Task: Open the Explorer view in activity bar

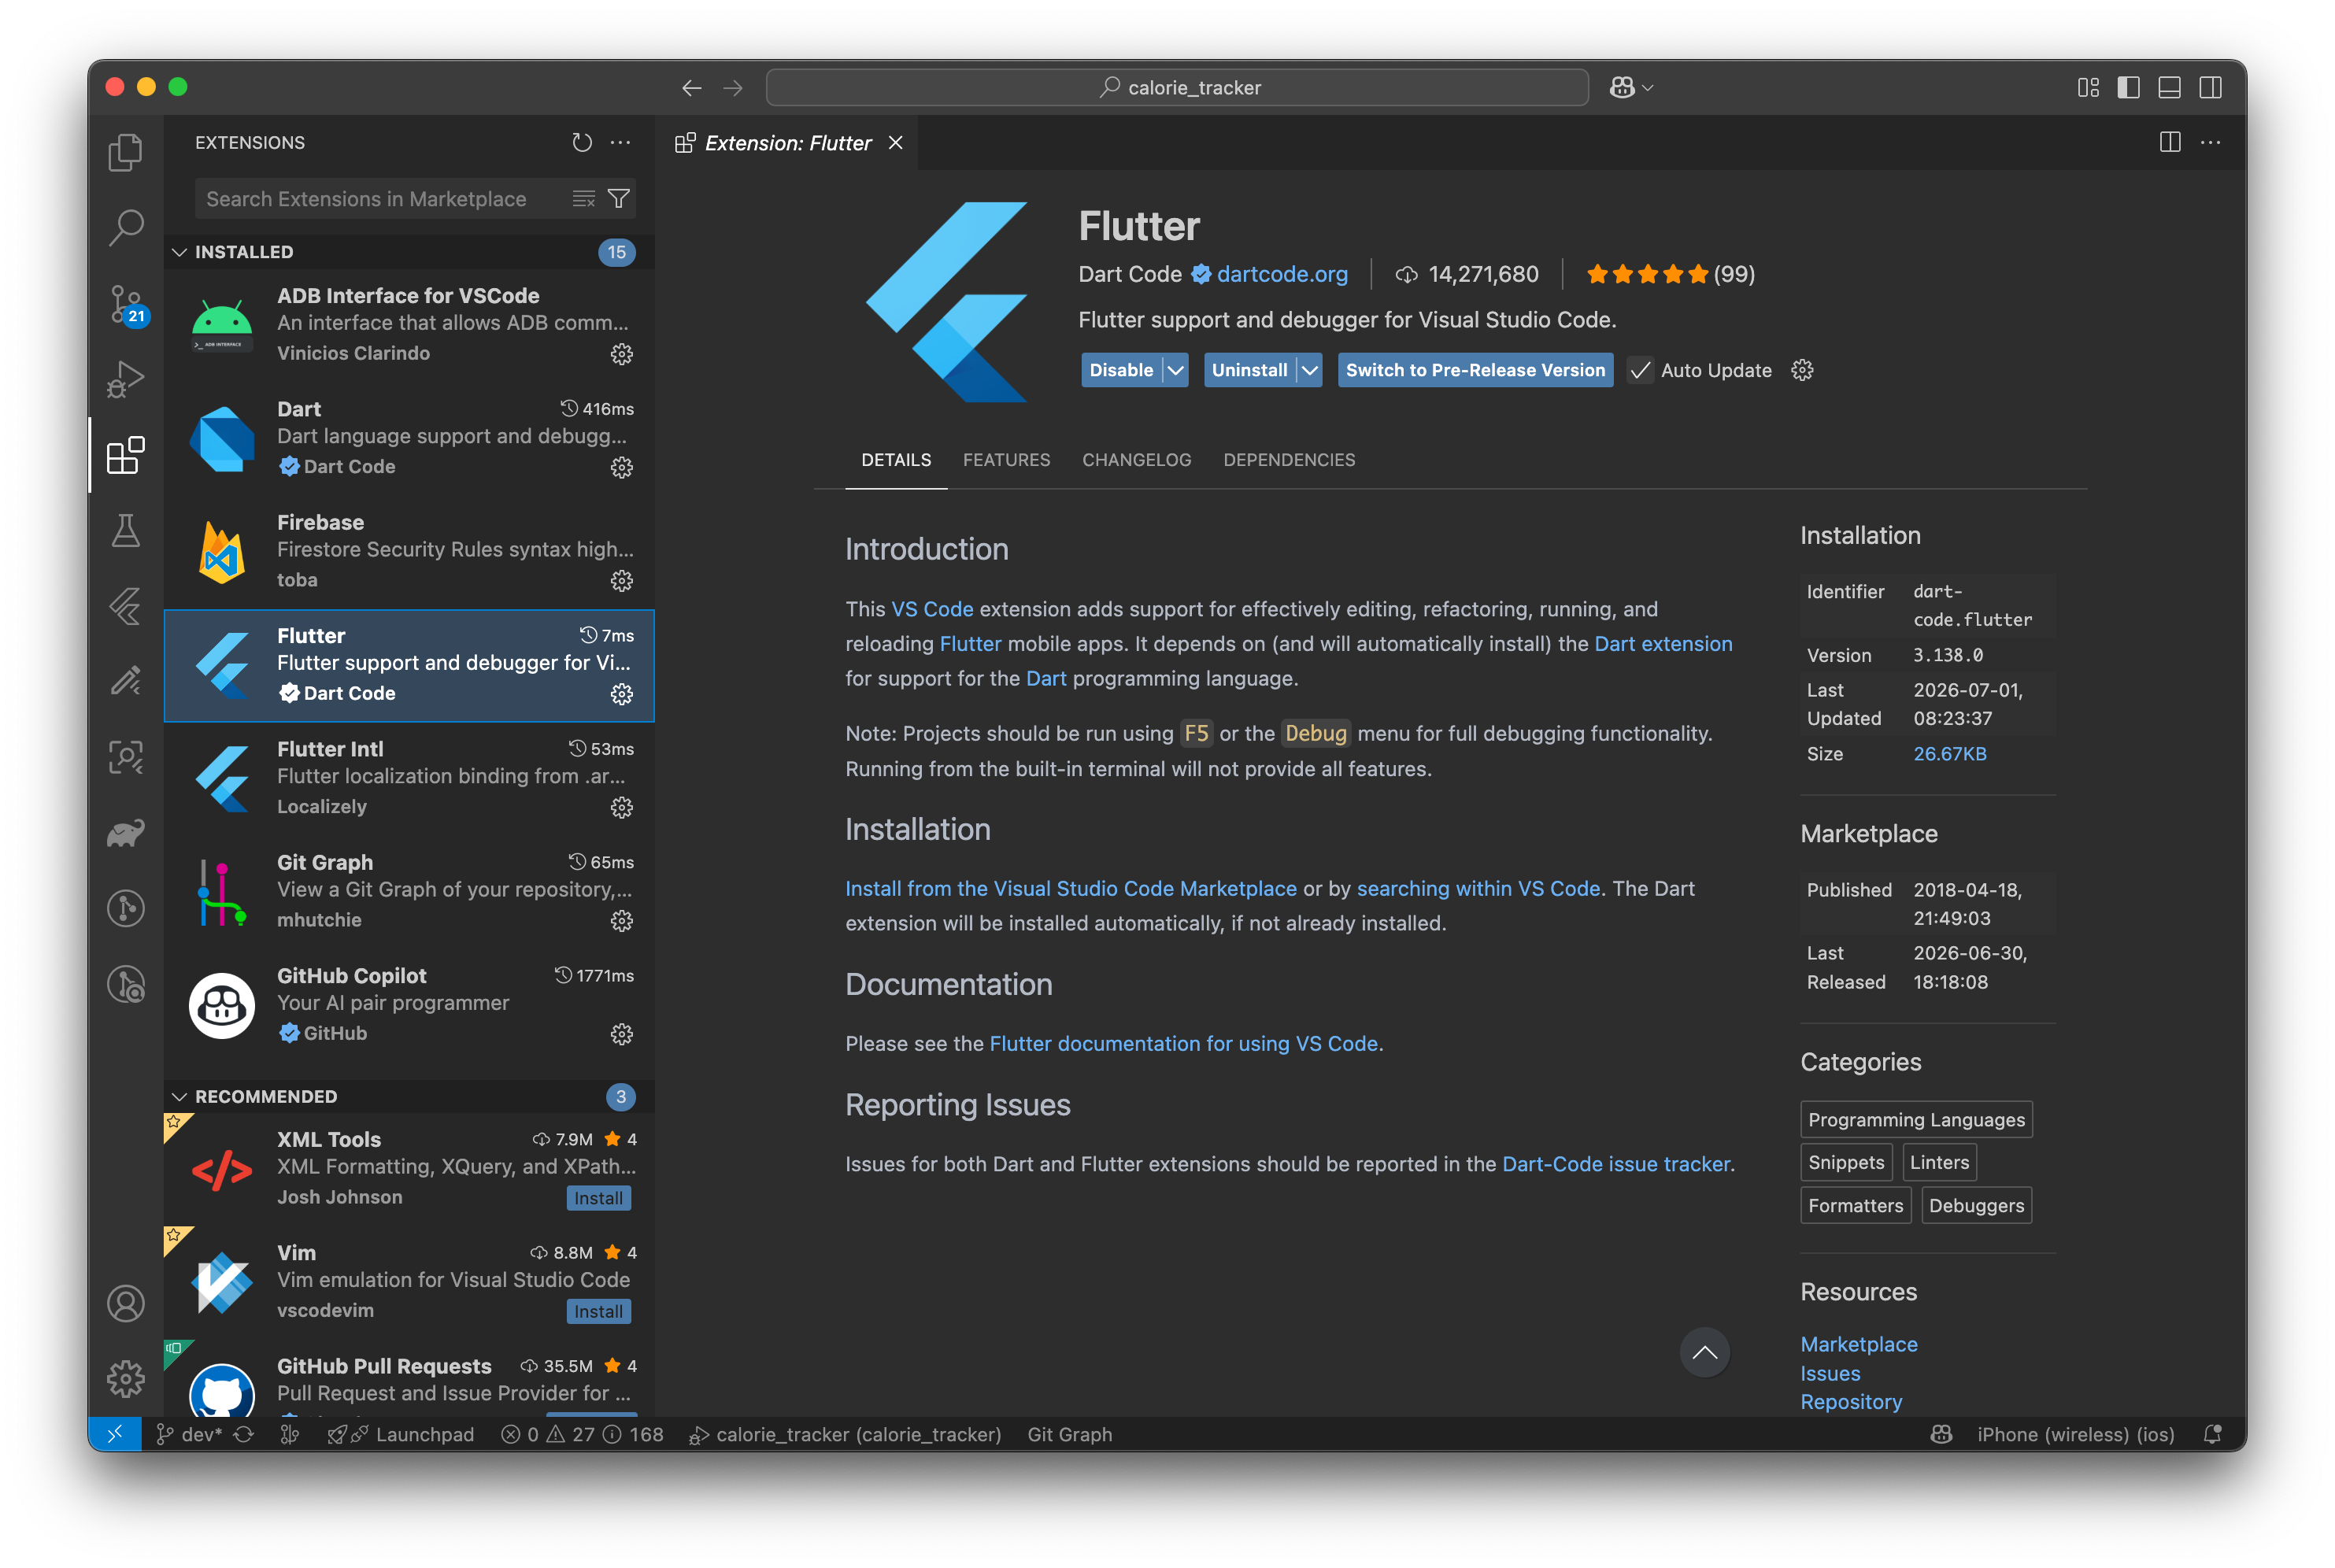Action: click(126, 152)
